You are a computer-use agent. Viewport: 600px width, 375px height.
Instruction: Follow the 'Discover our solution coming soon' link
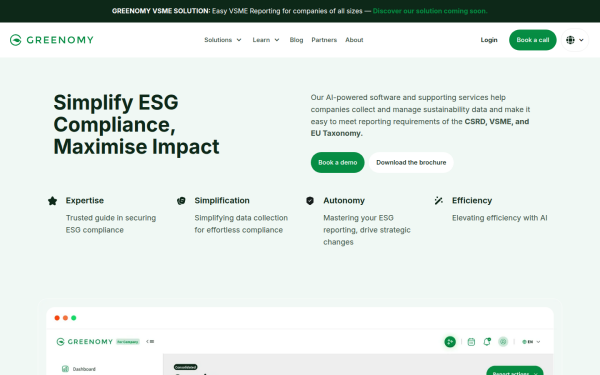pos(430,11)
